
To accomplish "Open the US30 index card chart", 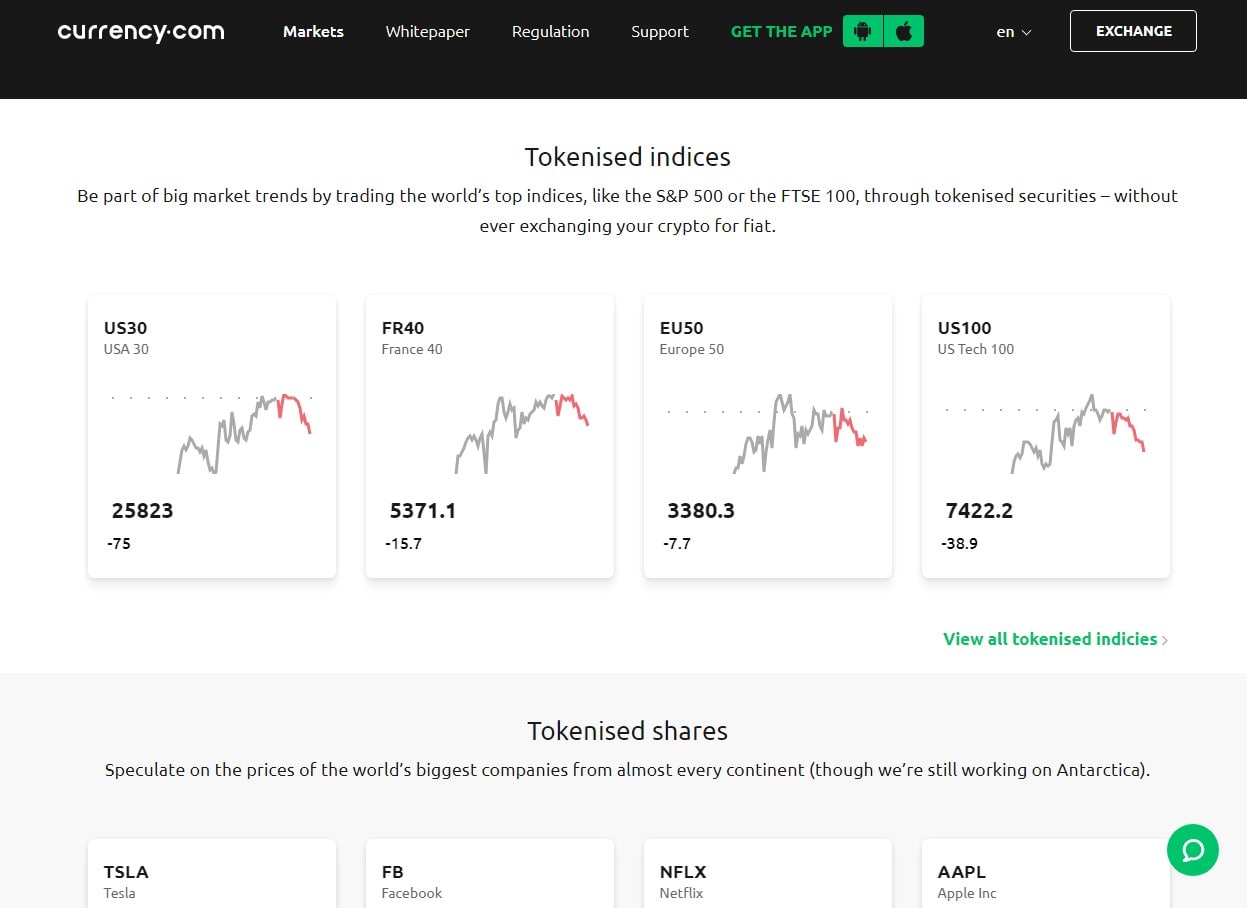I will pyautogui.click(x=212, y=435).
